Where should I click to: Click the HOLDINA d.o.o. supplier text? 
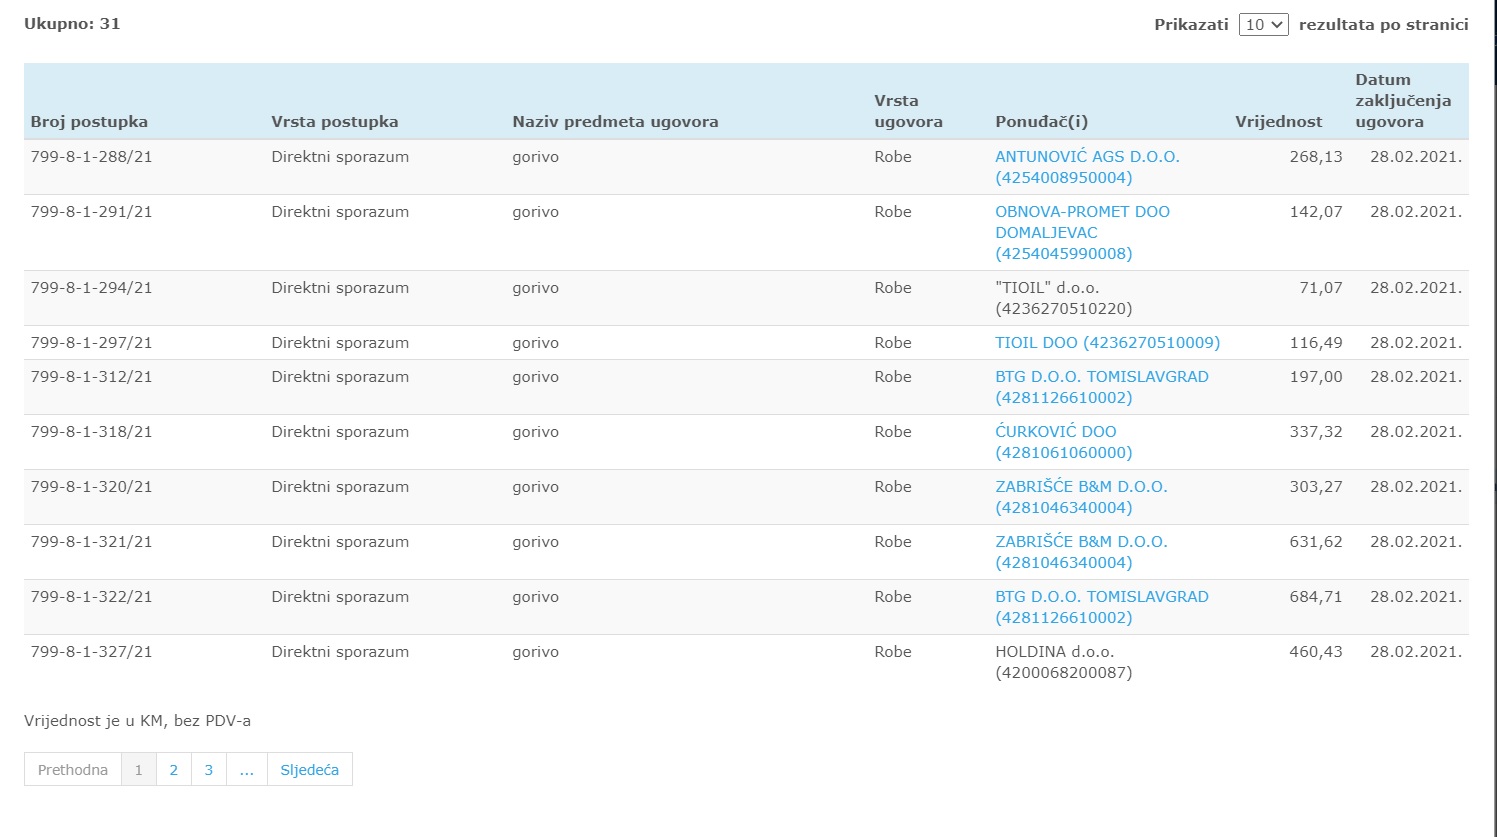tap(1063, 662)
